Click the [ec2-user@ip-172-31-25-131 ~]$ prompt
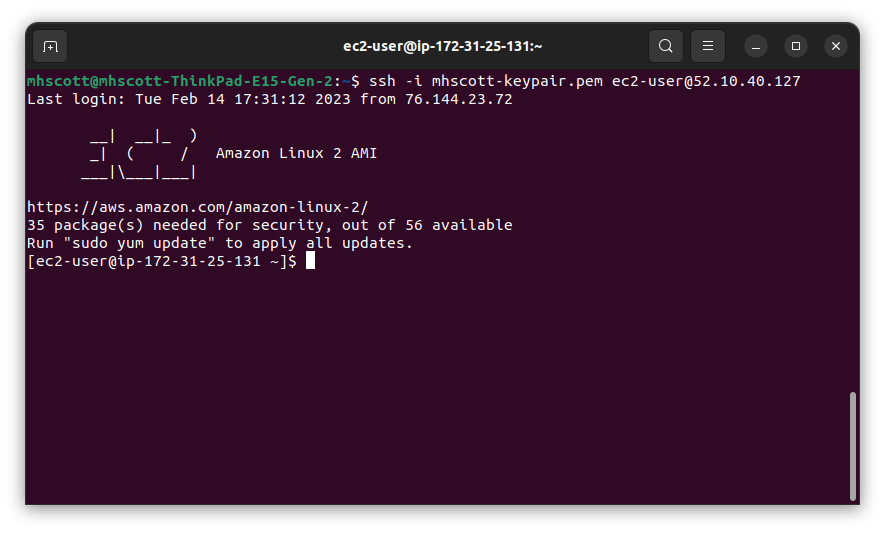 point(162,261)
